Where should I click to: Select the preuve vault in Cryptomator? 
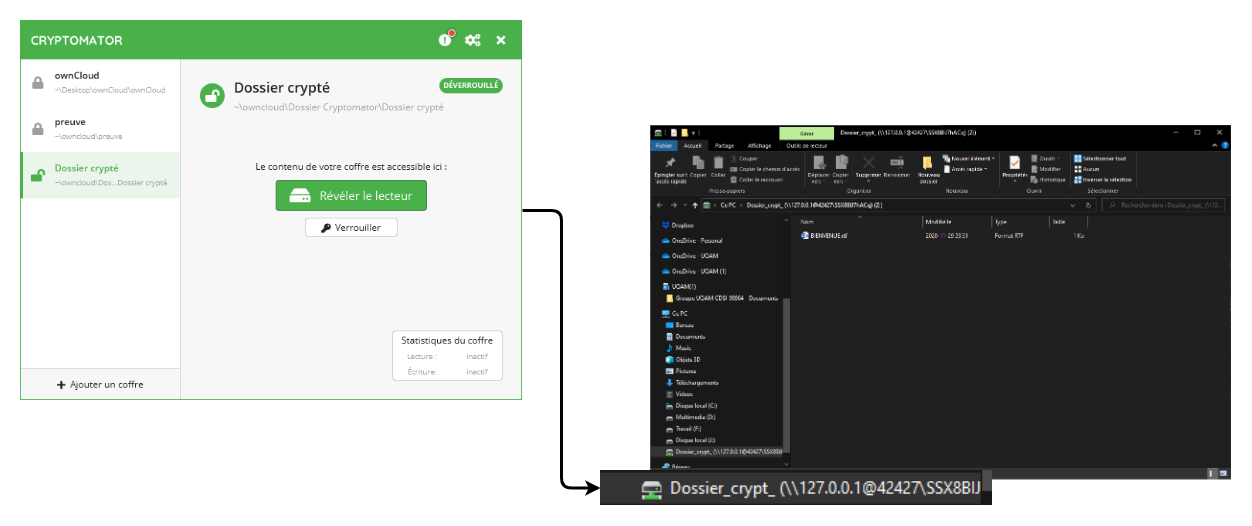coord(100,129)
